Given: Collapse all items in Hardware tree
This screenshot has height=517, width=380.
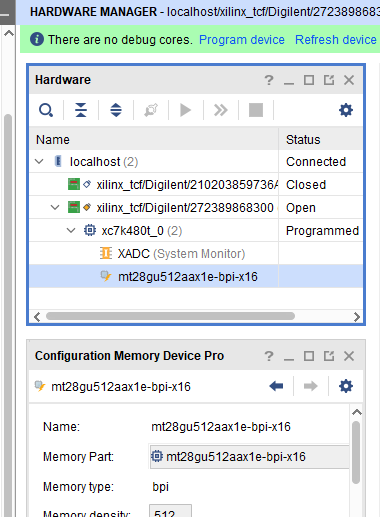Looking at the screenshot, I should click(x=81, y=110).
